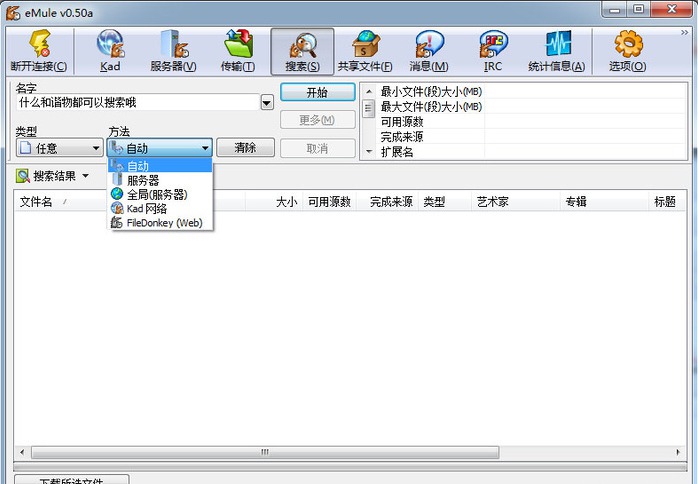Click the More (更多) button
This screenshot has width=698, height=484.
point(317,120)
